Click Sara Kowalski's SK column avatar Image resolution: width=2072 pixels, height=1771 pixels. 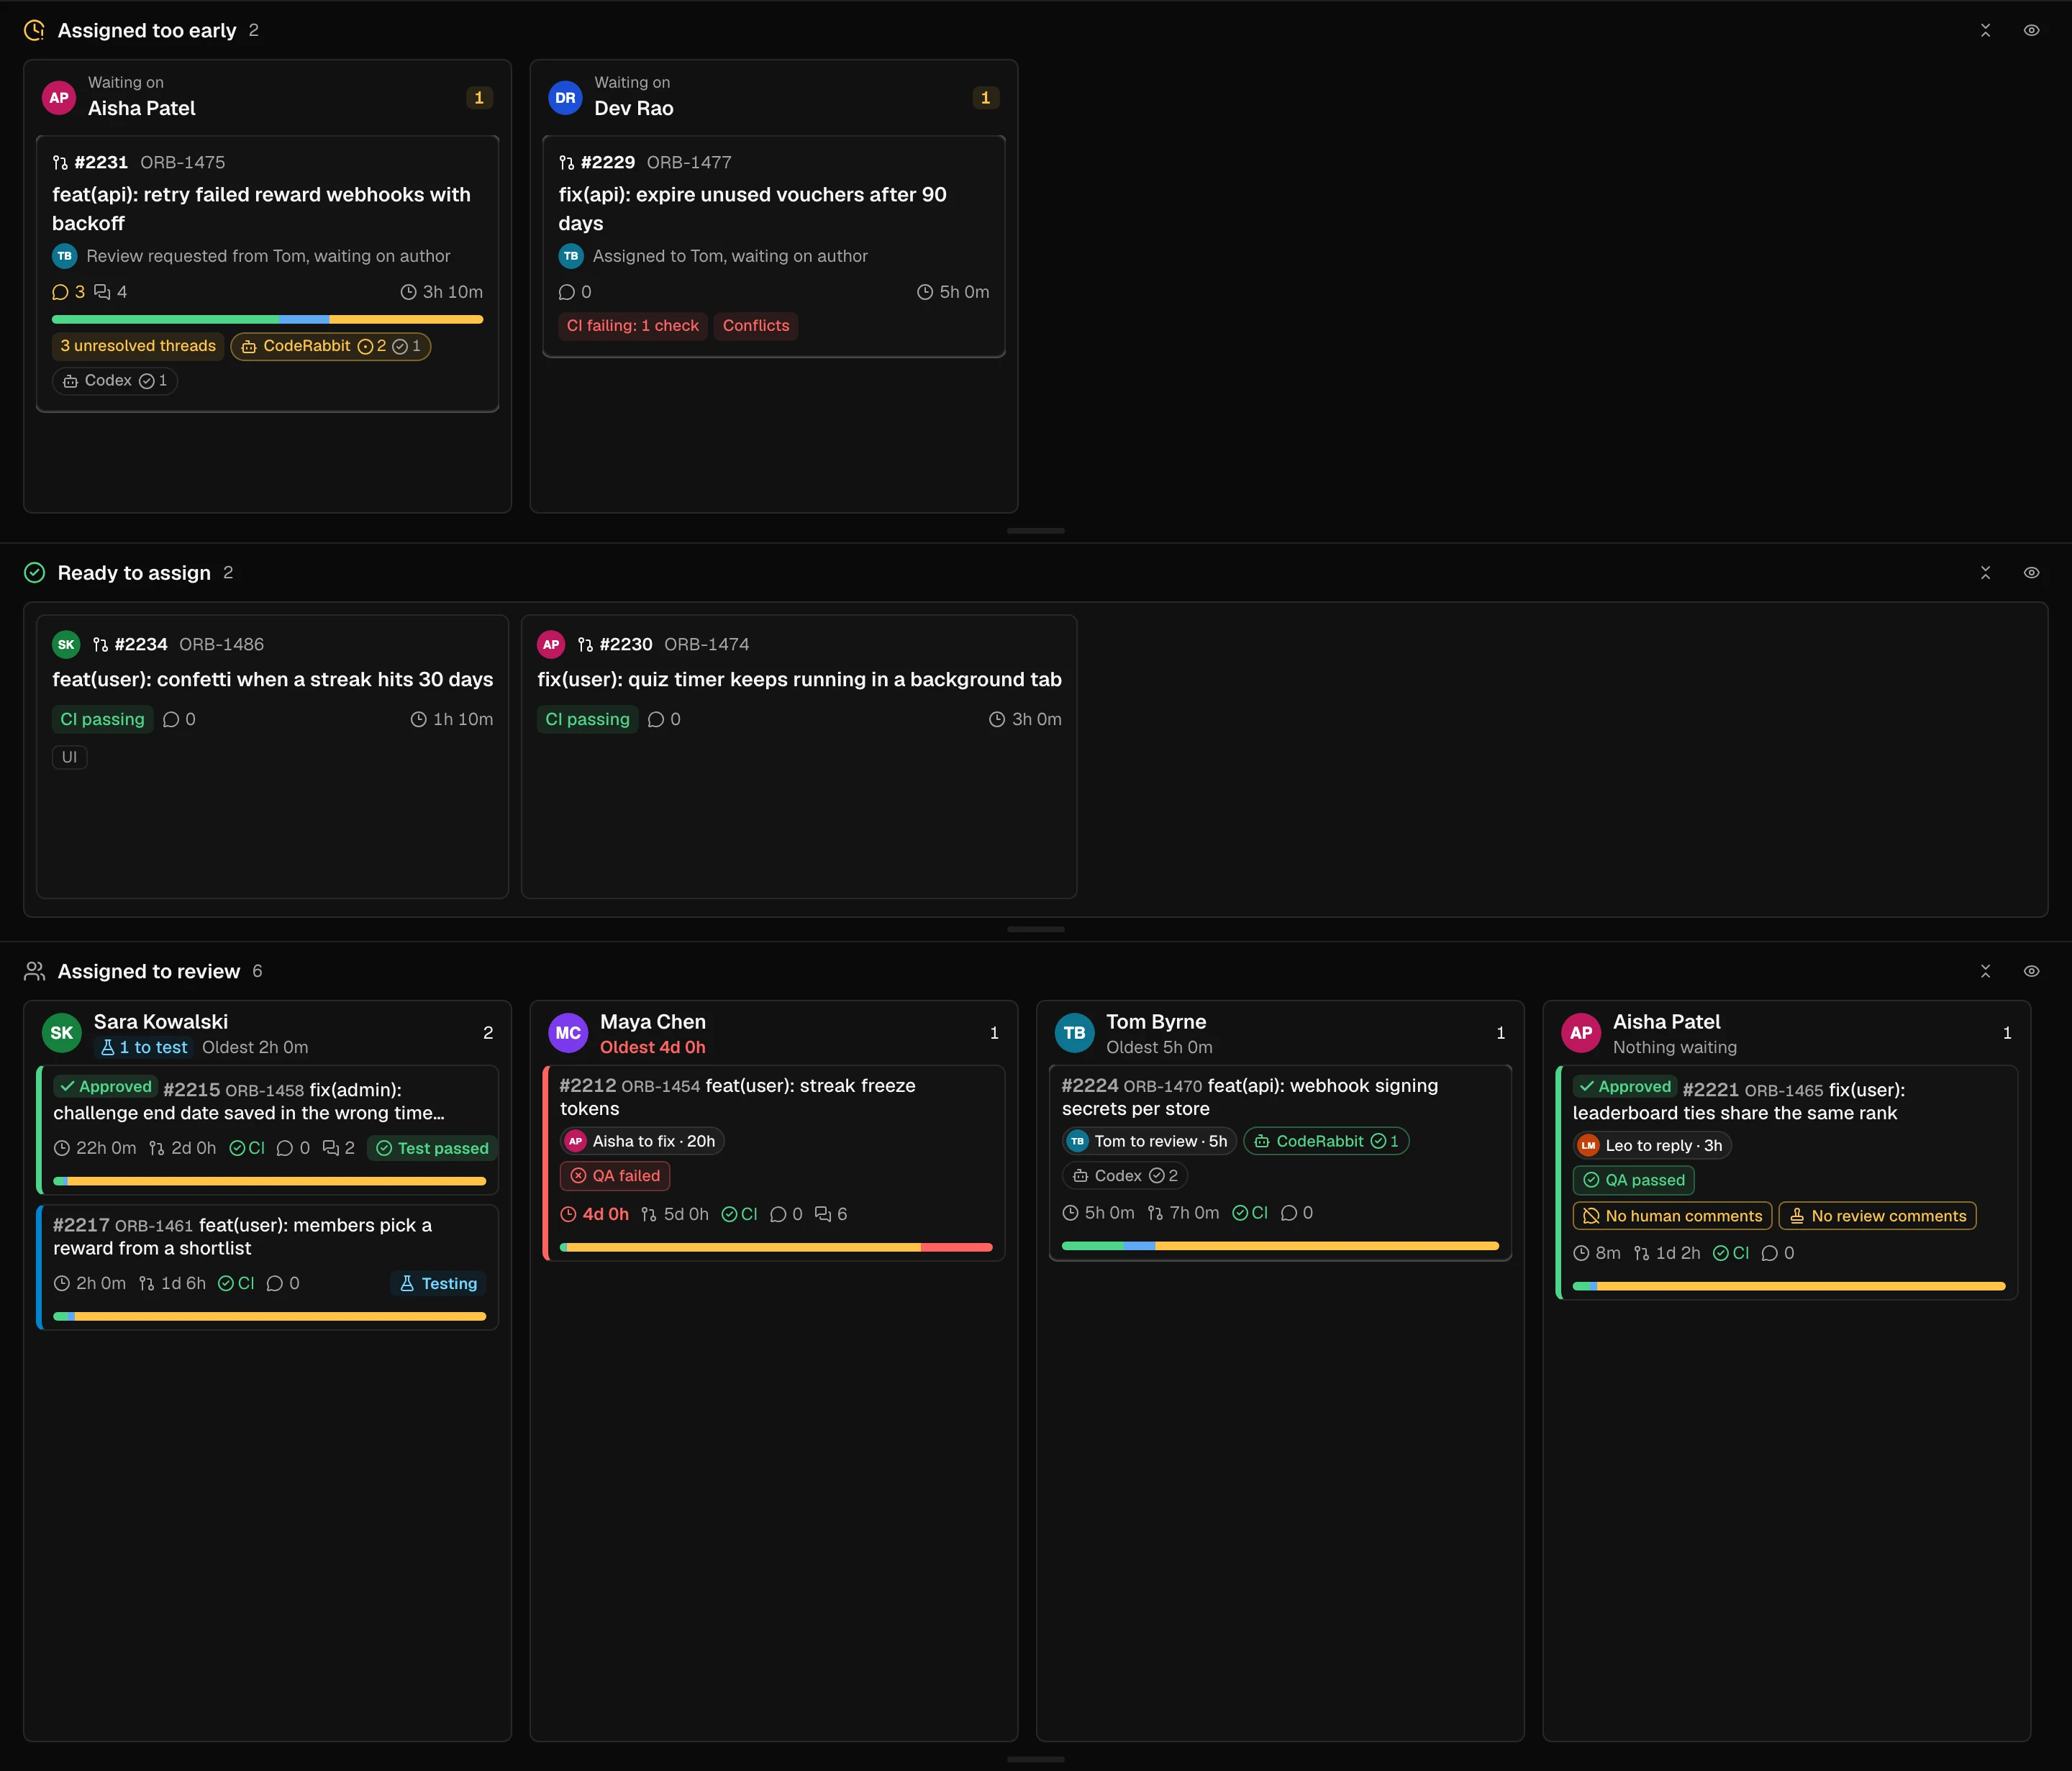click(x=61, y=1033)
